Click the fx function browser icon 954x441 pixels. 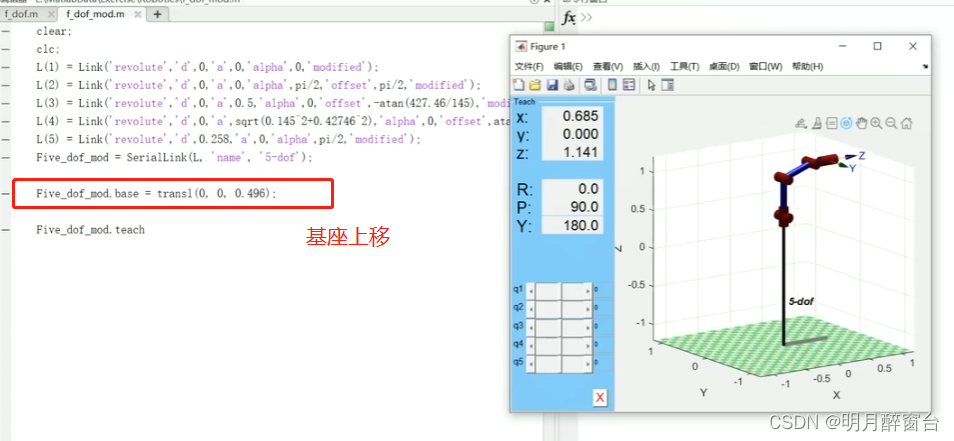[x=568, y=18]
